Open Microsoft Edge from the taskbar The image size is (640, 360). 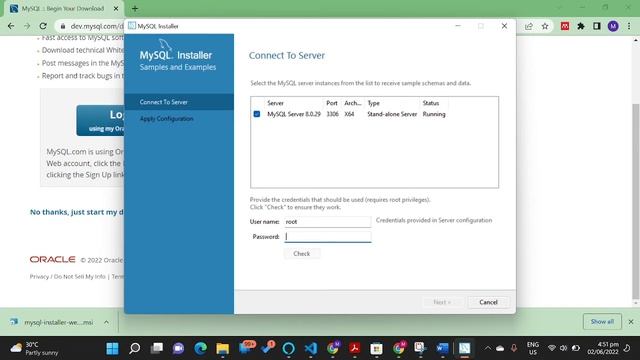[x=200, y=348]
